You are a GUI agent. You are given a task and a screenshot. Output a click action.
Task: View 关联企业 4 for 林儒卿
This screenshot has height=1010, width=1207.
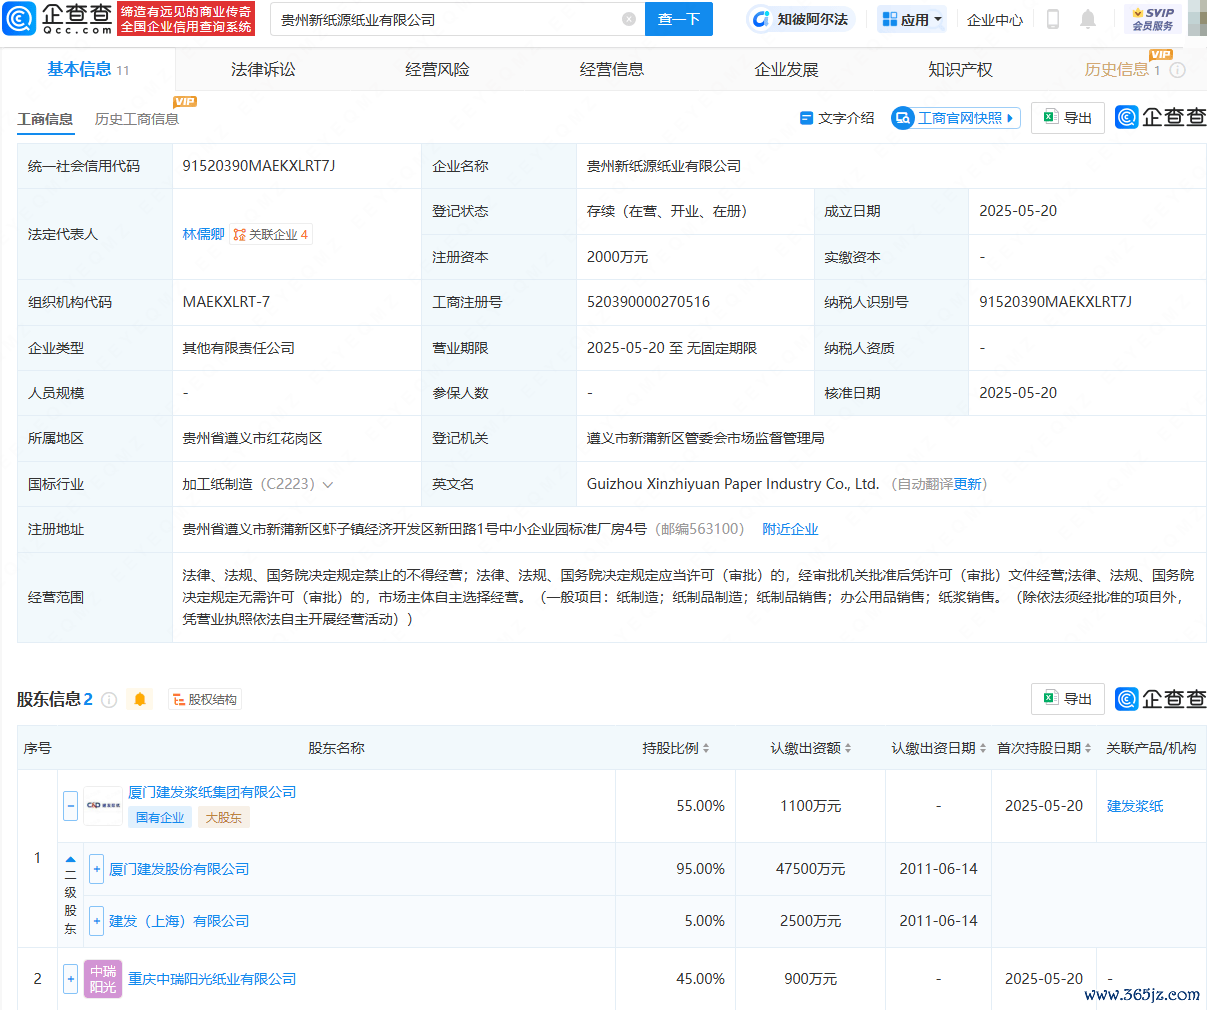271,234
